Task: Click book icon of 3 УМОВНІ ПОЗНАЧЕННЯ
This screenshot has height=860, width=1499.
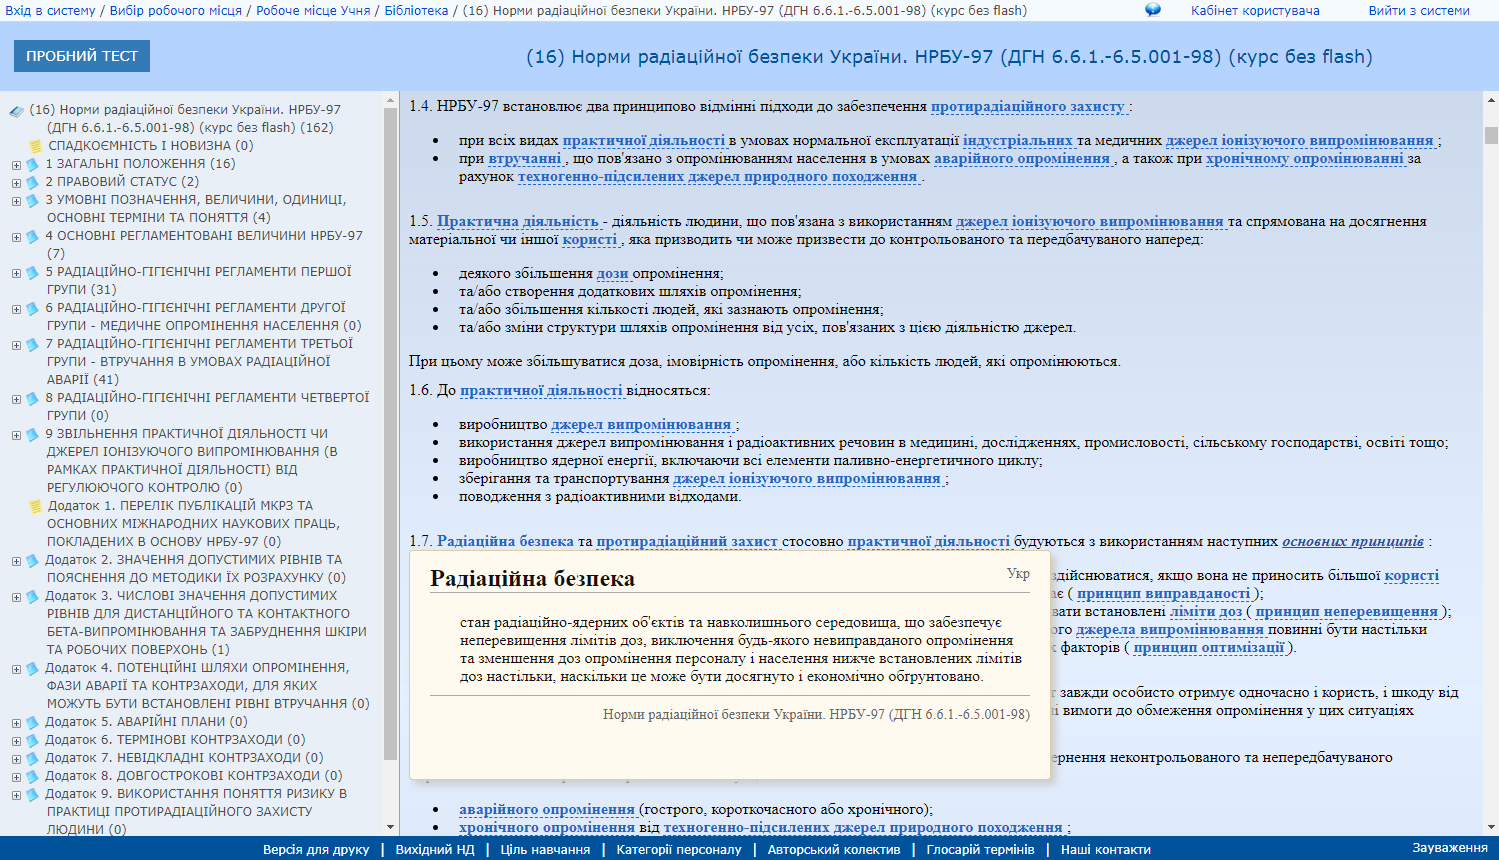Action: [x=32, y=200]
